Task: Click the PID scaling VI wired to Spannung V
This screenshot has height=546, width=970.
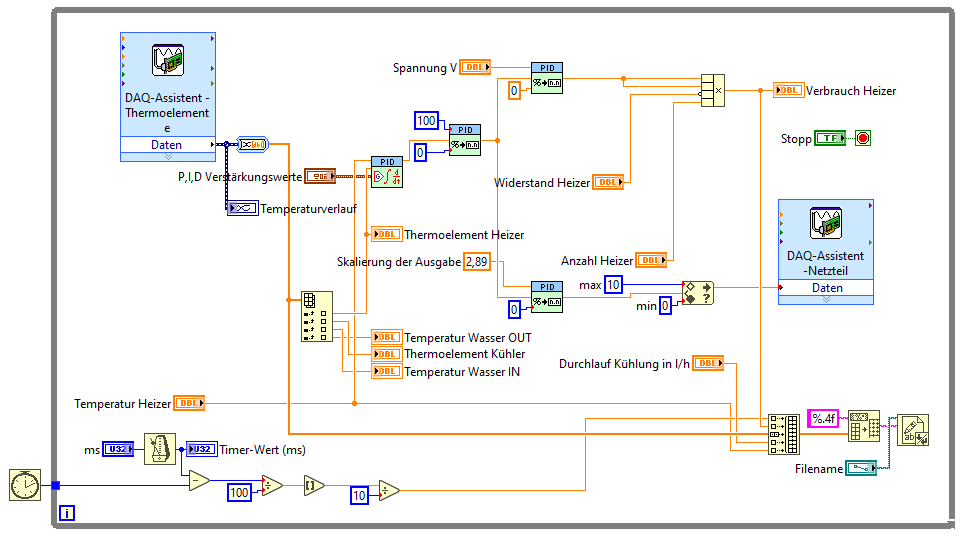Action: point(547,78)
